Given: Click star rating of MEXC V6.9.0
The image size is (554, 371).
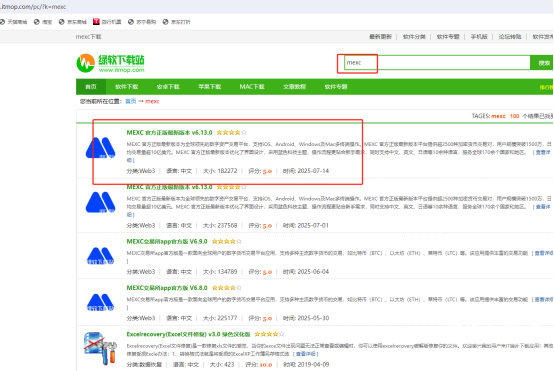Looking at the screenshot, I should click(226, 242).
